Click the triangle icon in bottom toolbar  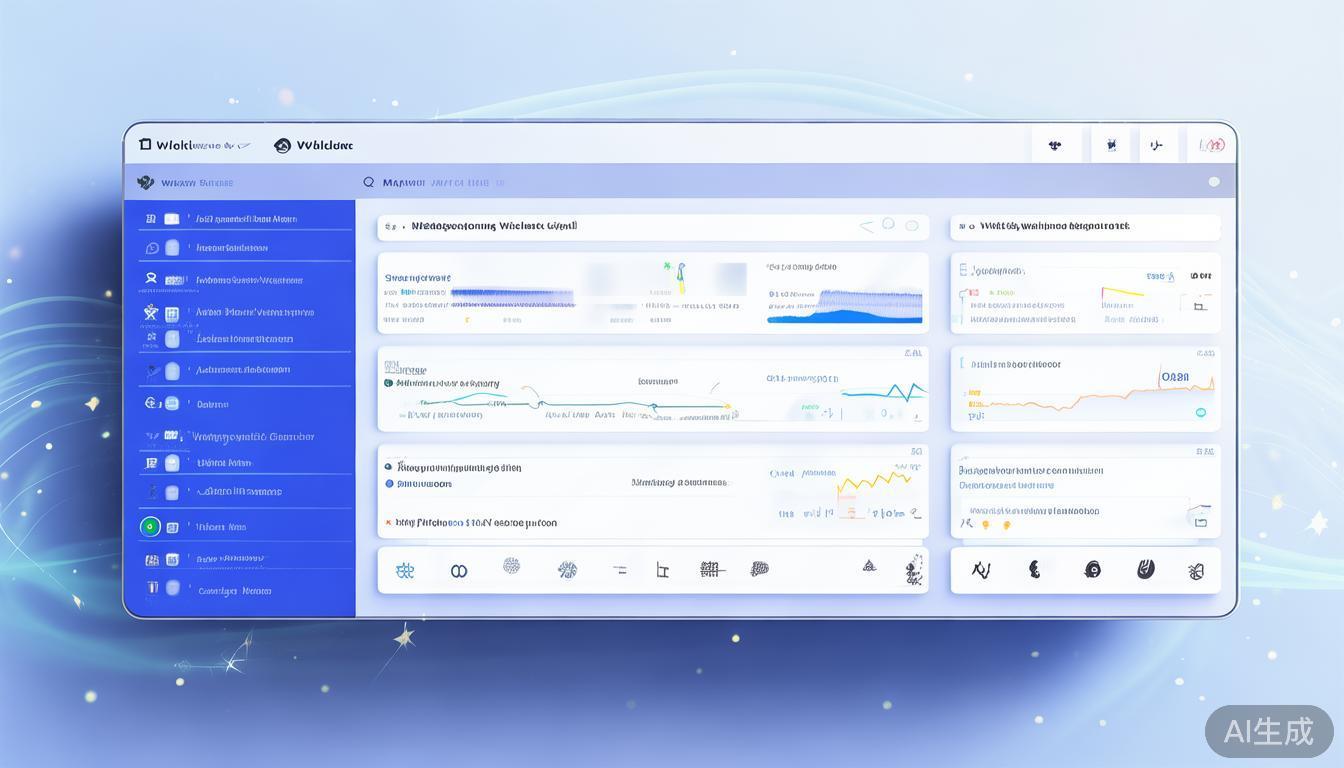[x=869, y=566]
